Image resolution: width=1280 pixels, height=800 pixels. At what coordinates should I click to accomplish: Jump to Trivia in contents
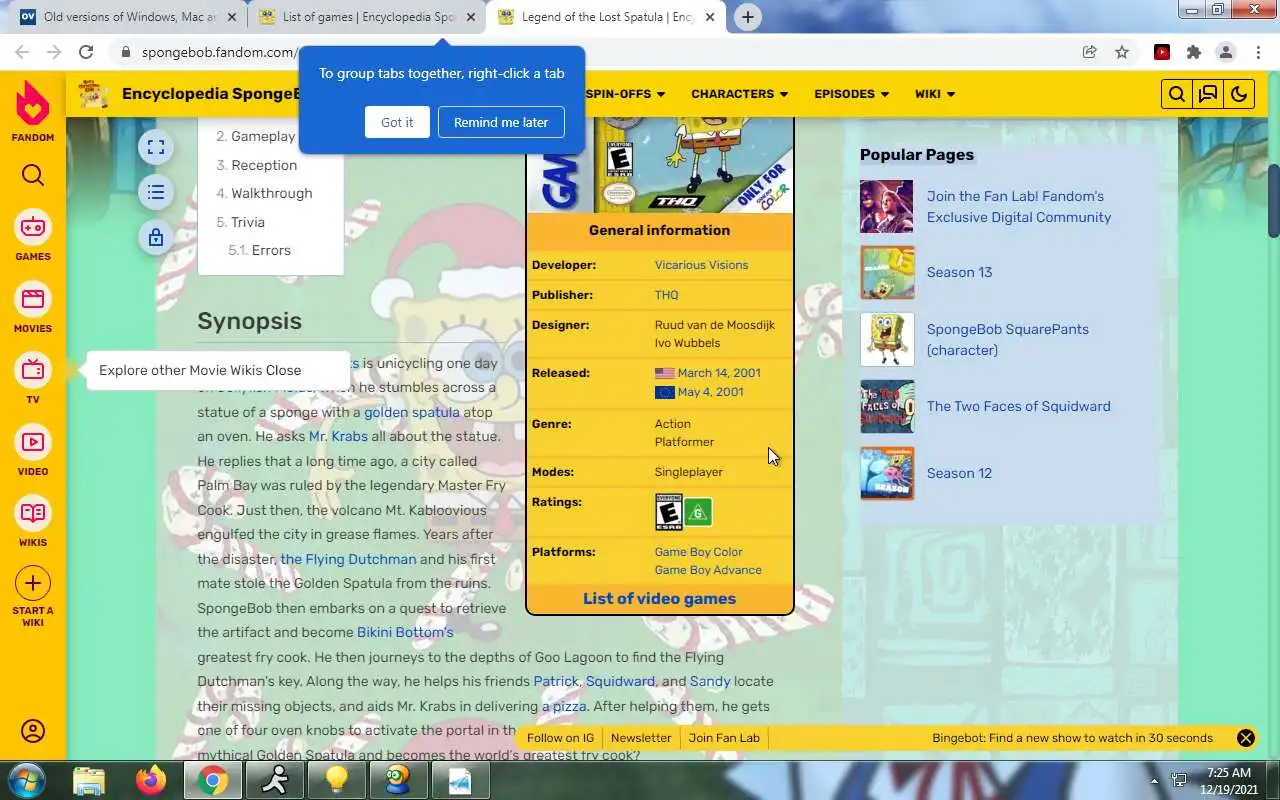248,222
